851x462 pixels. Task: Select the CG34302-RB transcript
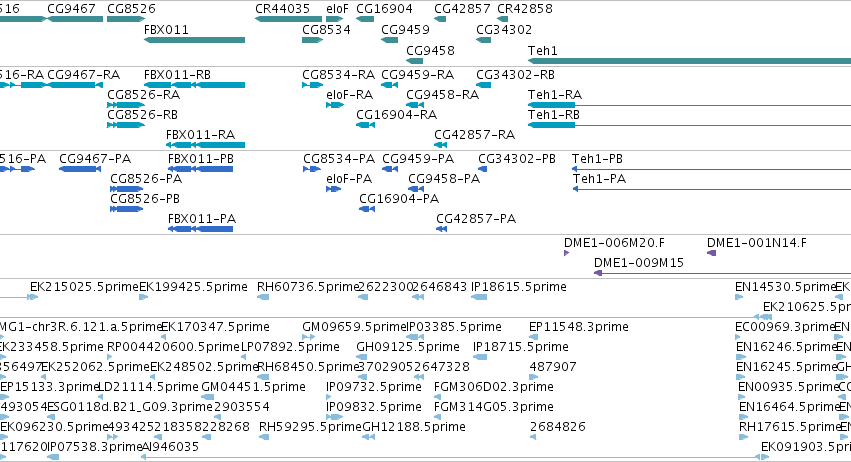(x=484, y=85)
